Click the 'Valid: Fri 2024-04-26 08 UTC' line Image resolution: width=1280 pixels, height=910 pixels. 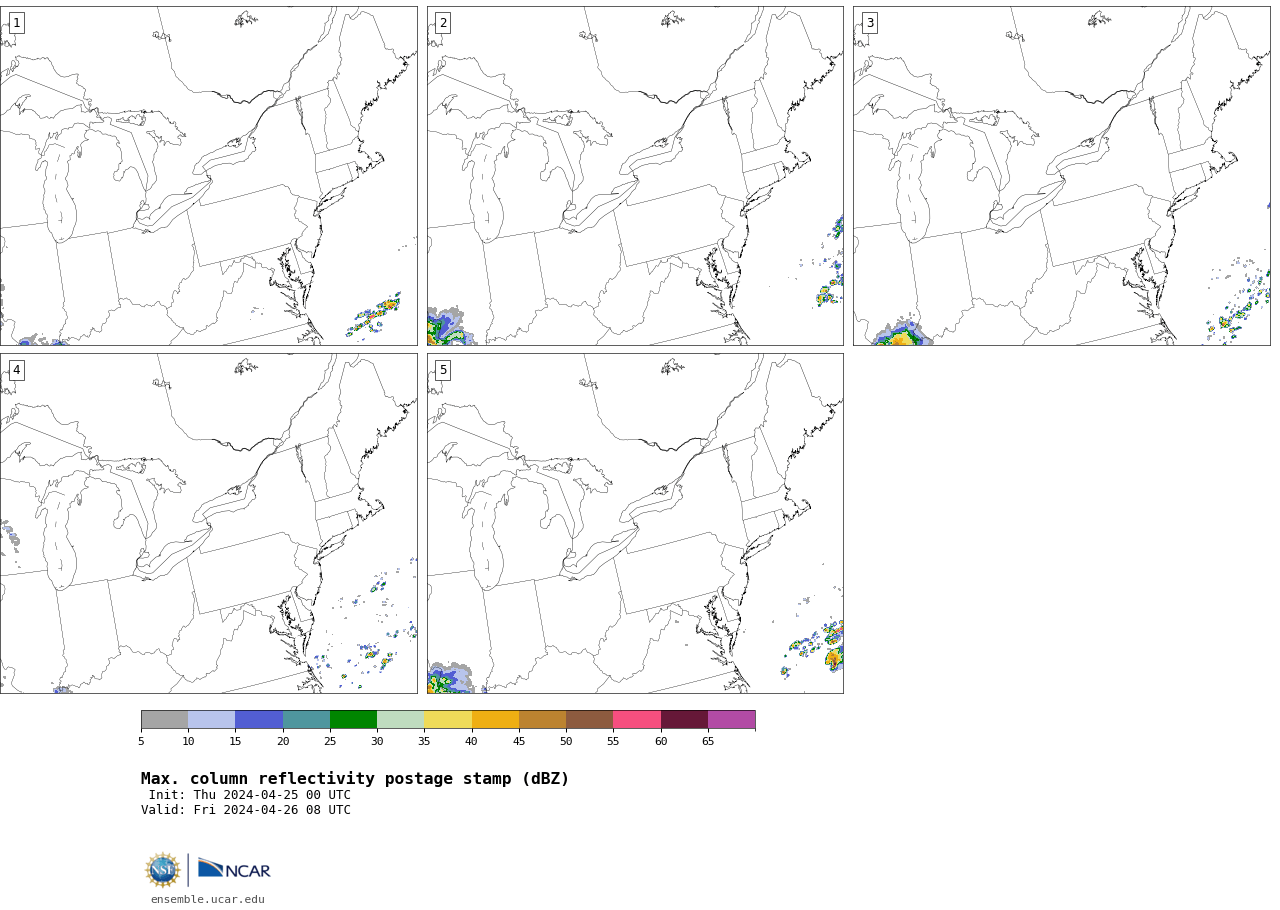point(246,810)
